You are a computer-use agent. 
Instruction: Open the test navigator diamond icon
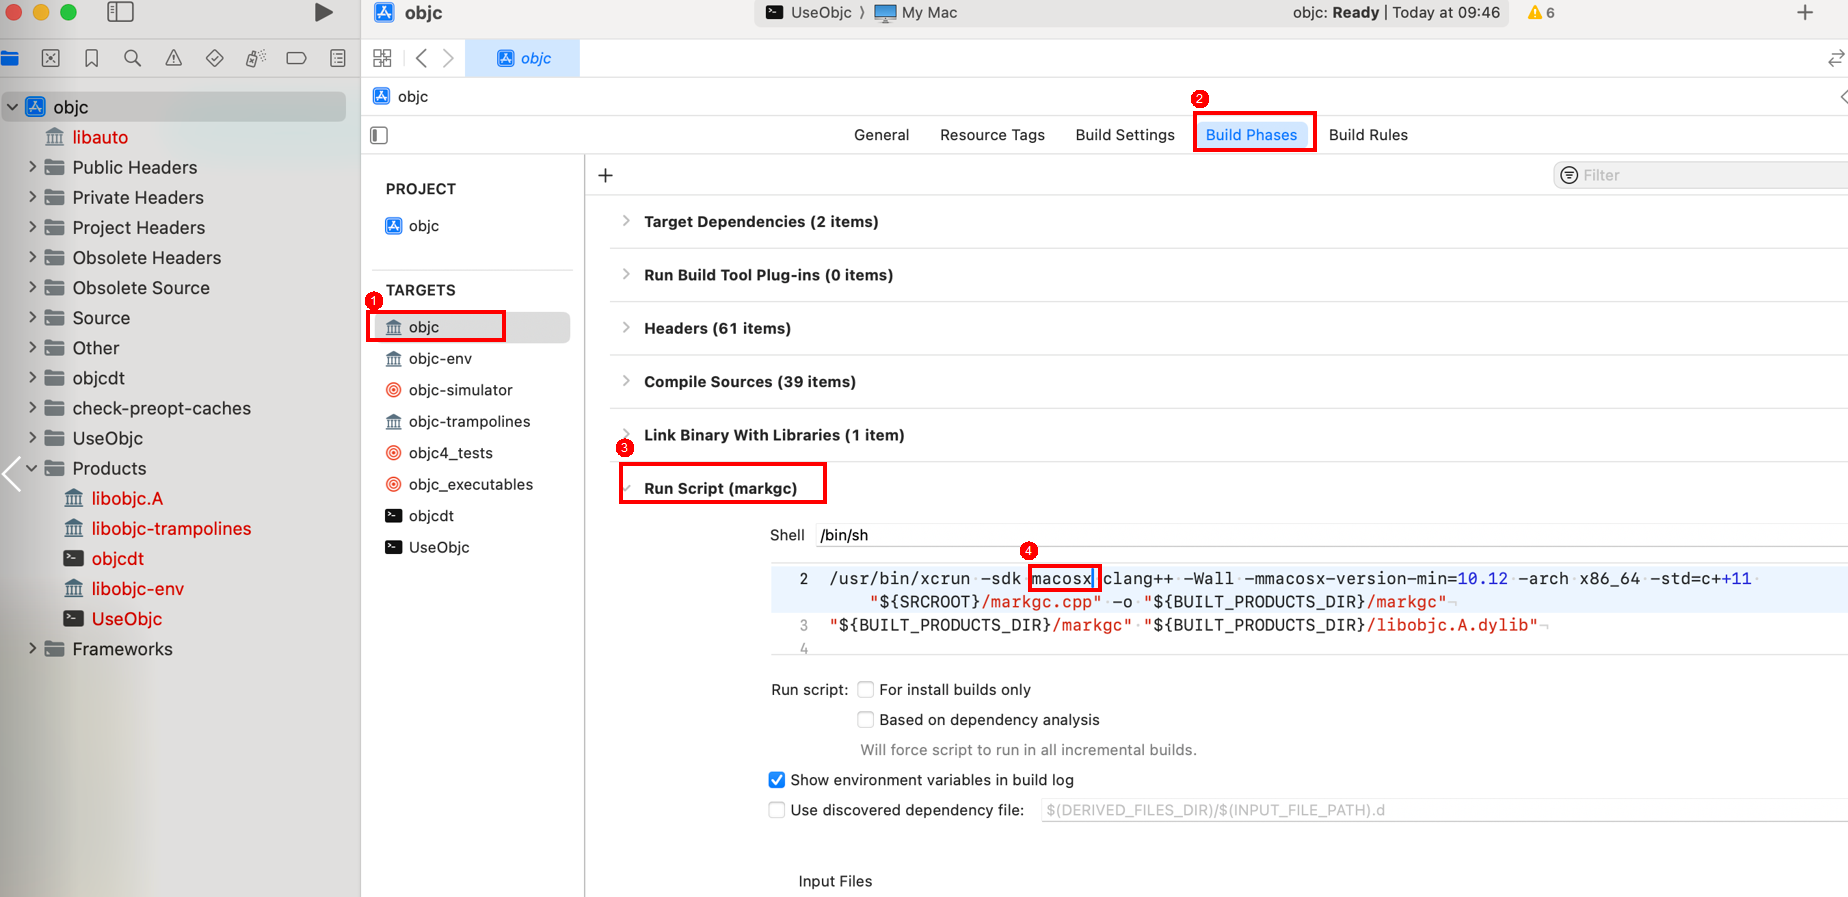[214, 58]
